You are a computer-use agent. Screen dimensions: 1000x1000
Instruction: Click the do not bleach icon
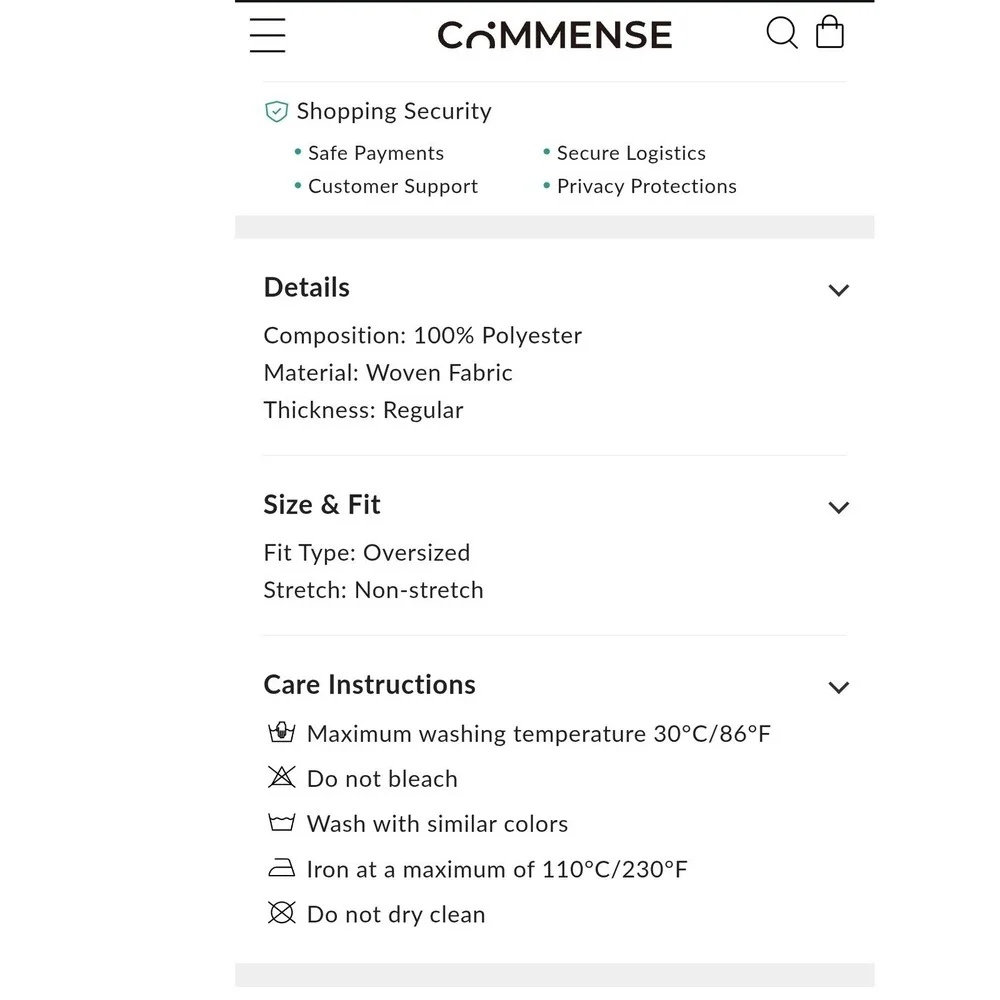point(282,778)
